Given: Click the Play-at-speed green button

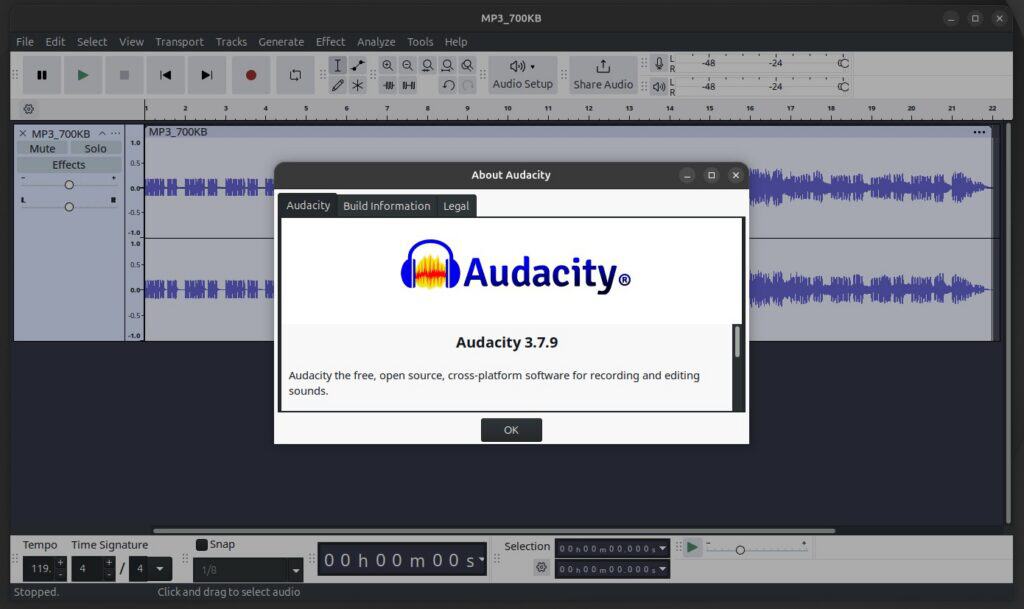Looking at the screenshot, I should click(x=692, y=547).
